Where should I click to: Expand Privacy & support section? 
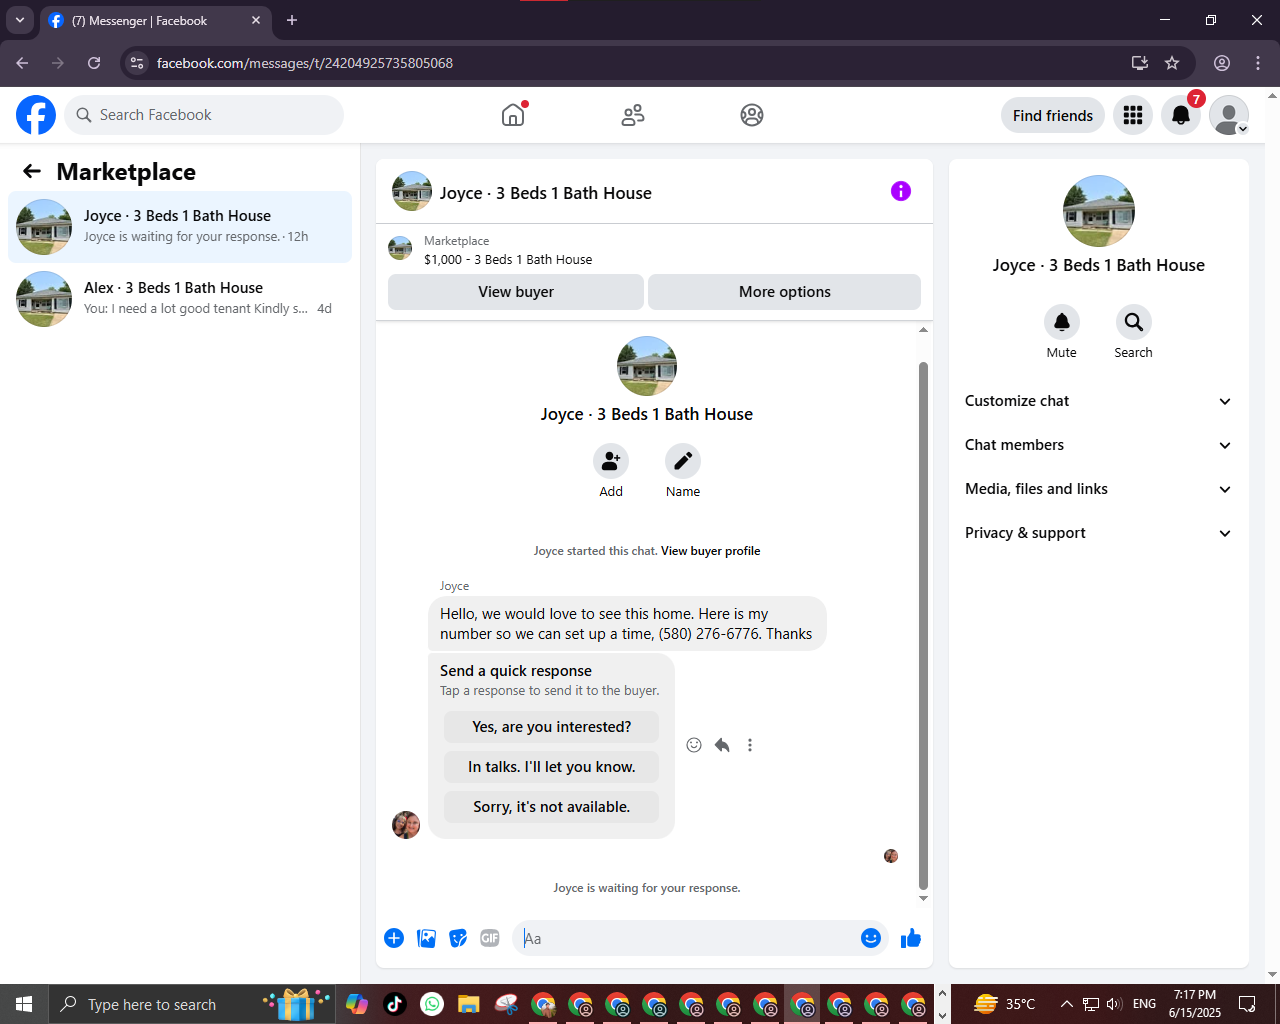pyautogui.click(x=1099, y=533)
